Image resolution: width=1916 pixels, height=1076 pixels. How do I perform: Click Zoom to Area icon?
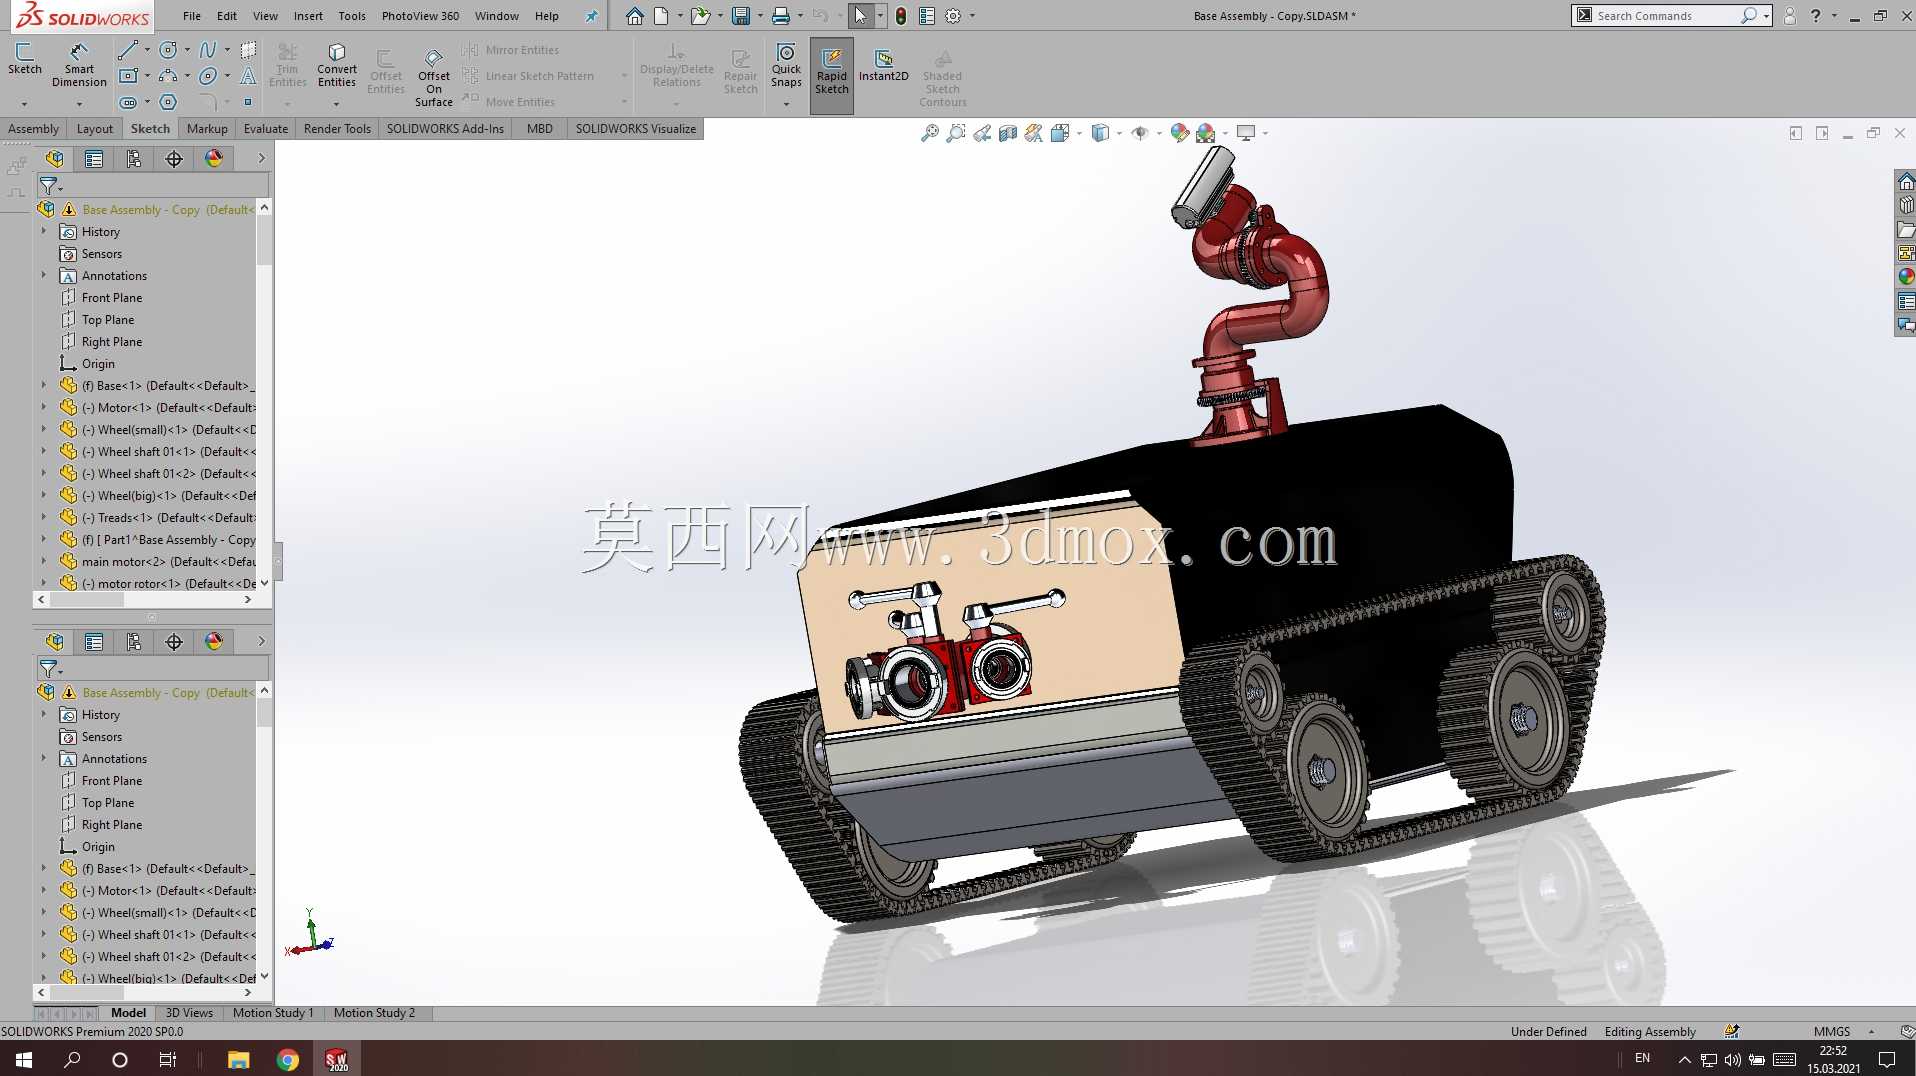[x=956, y=133]
